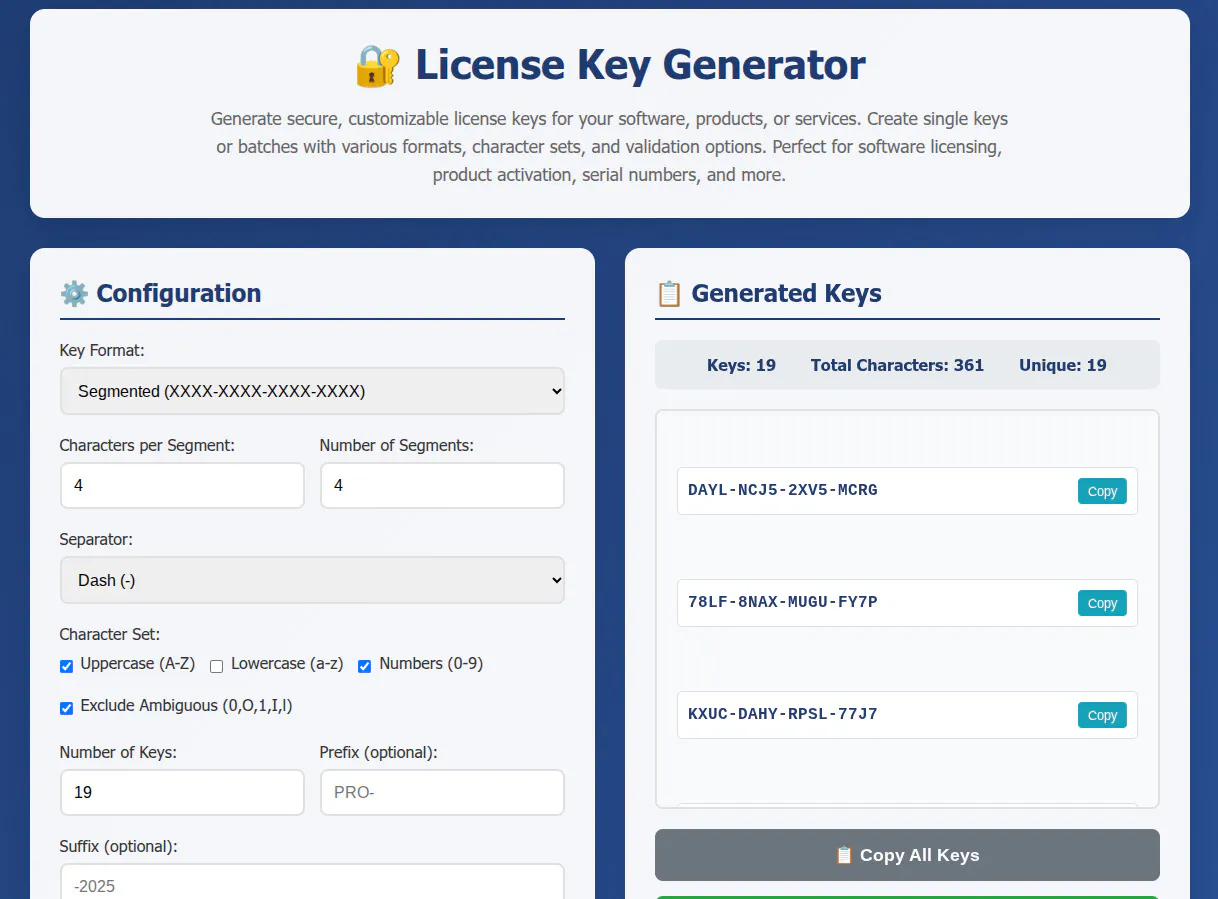Click the gear icon beside Configuration
1218x899 pixels.
point(74,293)
